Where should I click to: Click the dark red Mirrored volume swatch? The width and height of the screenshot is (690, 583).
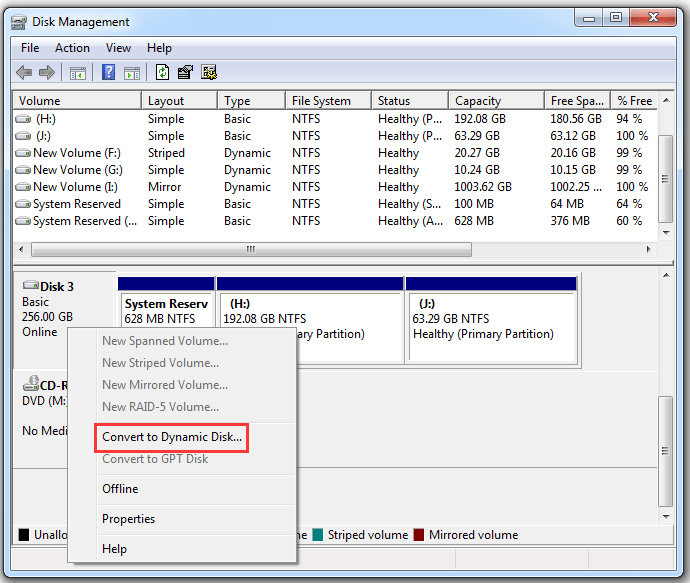418,535
